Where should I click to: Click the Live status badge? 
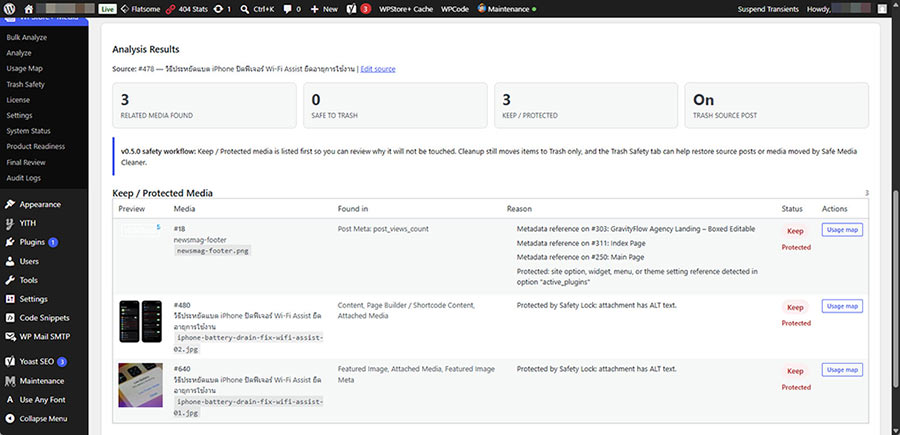coord(106,9)
